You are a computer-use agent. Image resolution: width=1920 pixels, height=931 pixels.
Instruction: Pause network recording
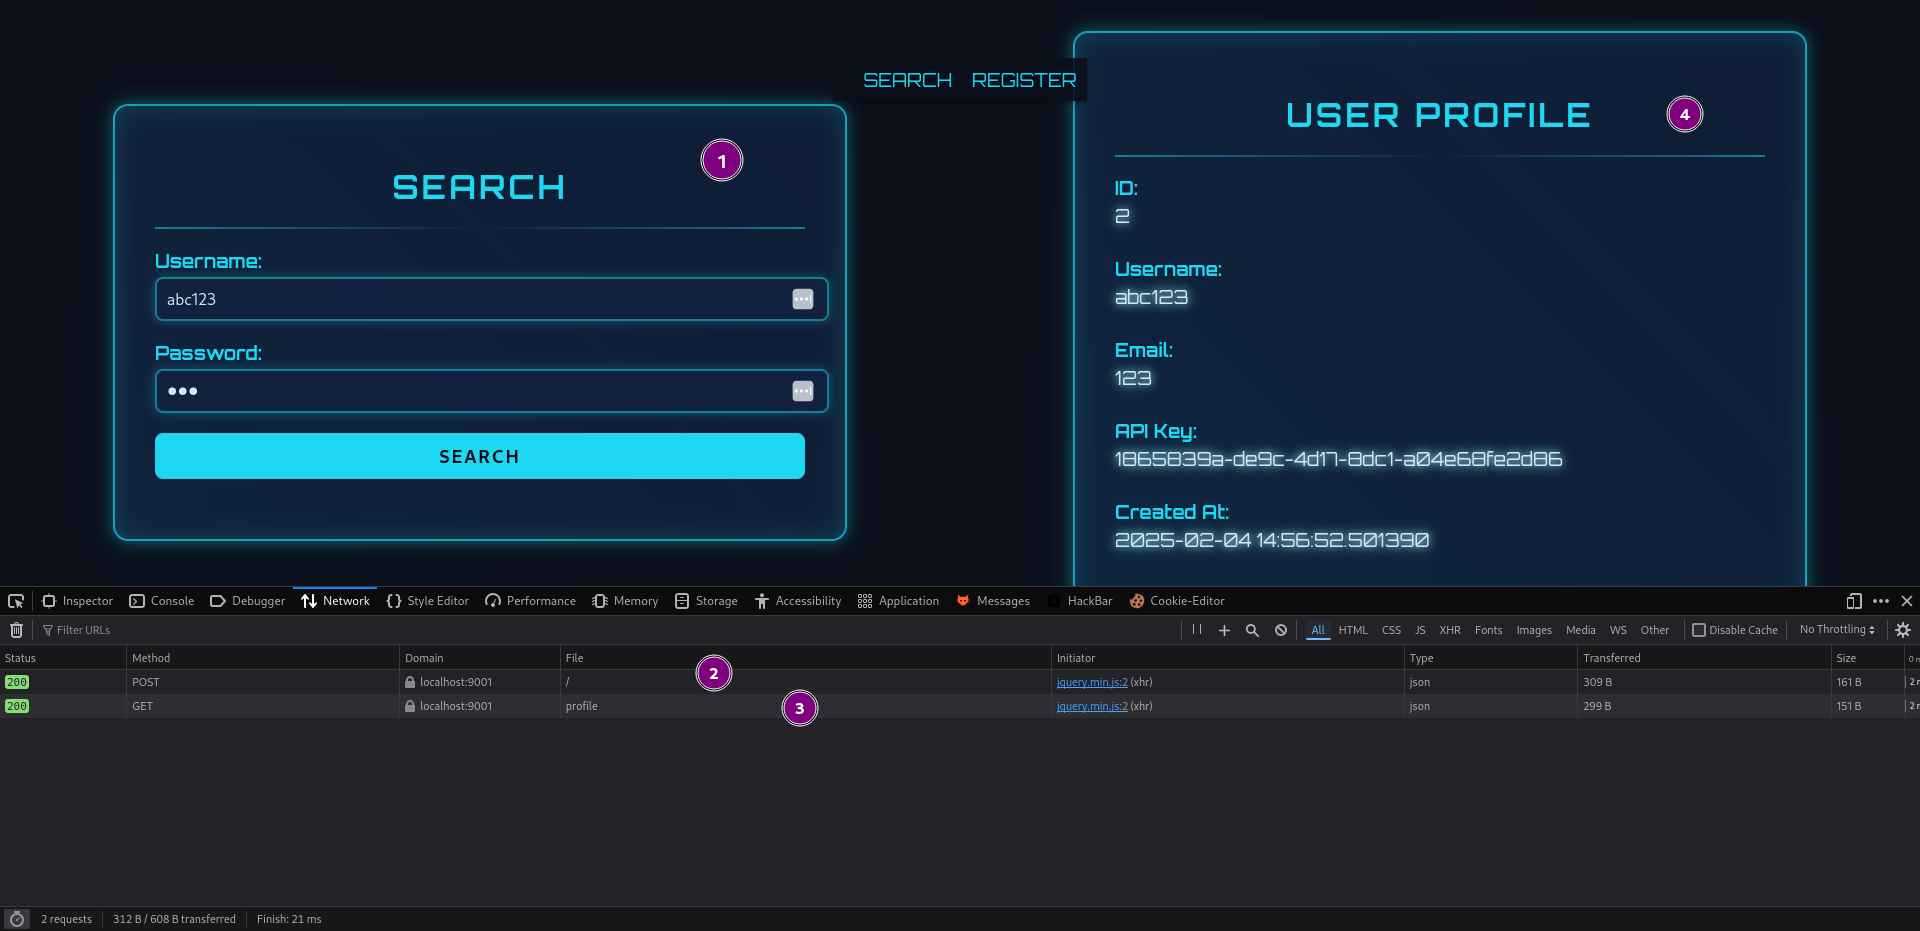coord(1196,630)
